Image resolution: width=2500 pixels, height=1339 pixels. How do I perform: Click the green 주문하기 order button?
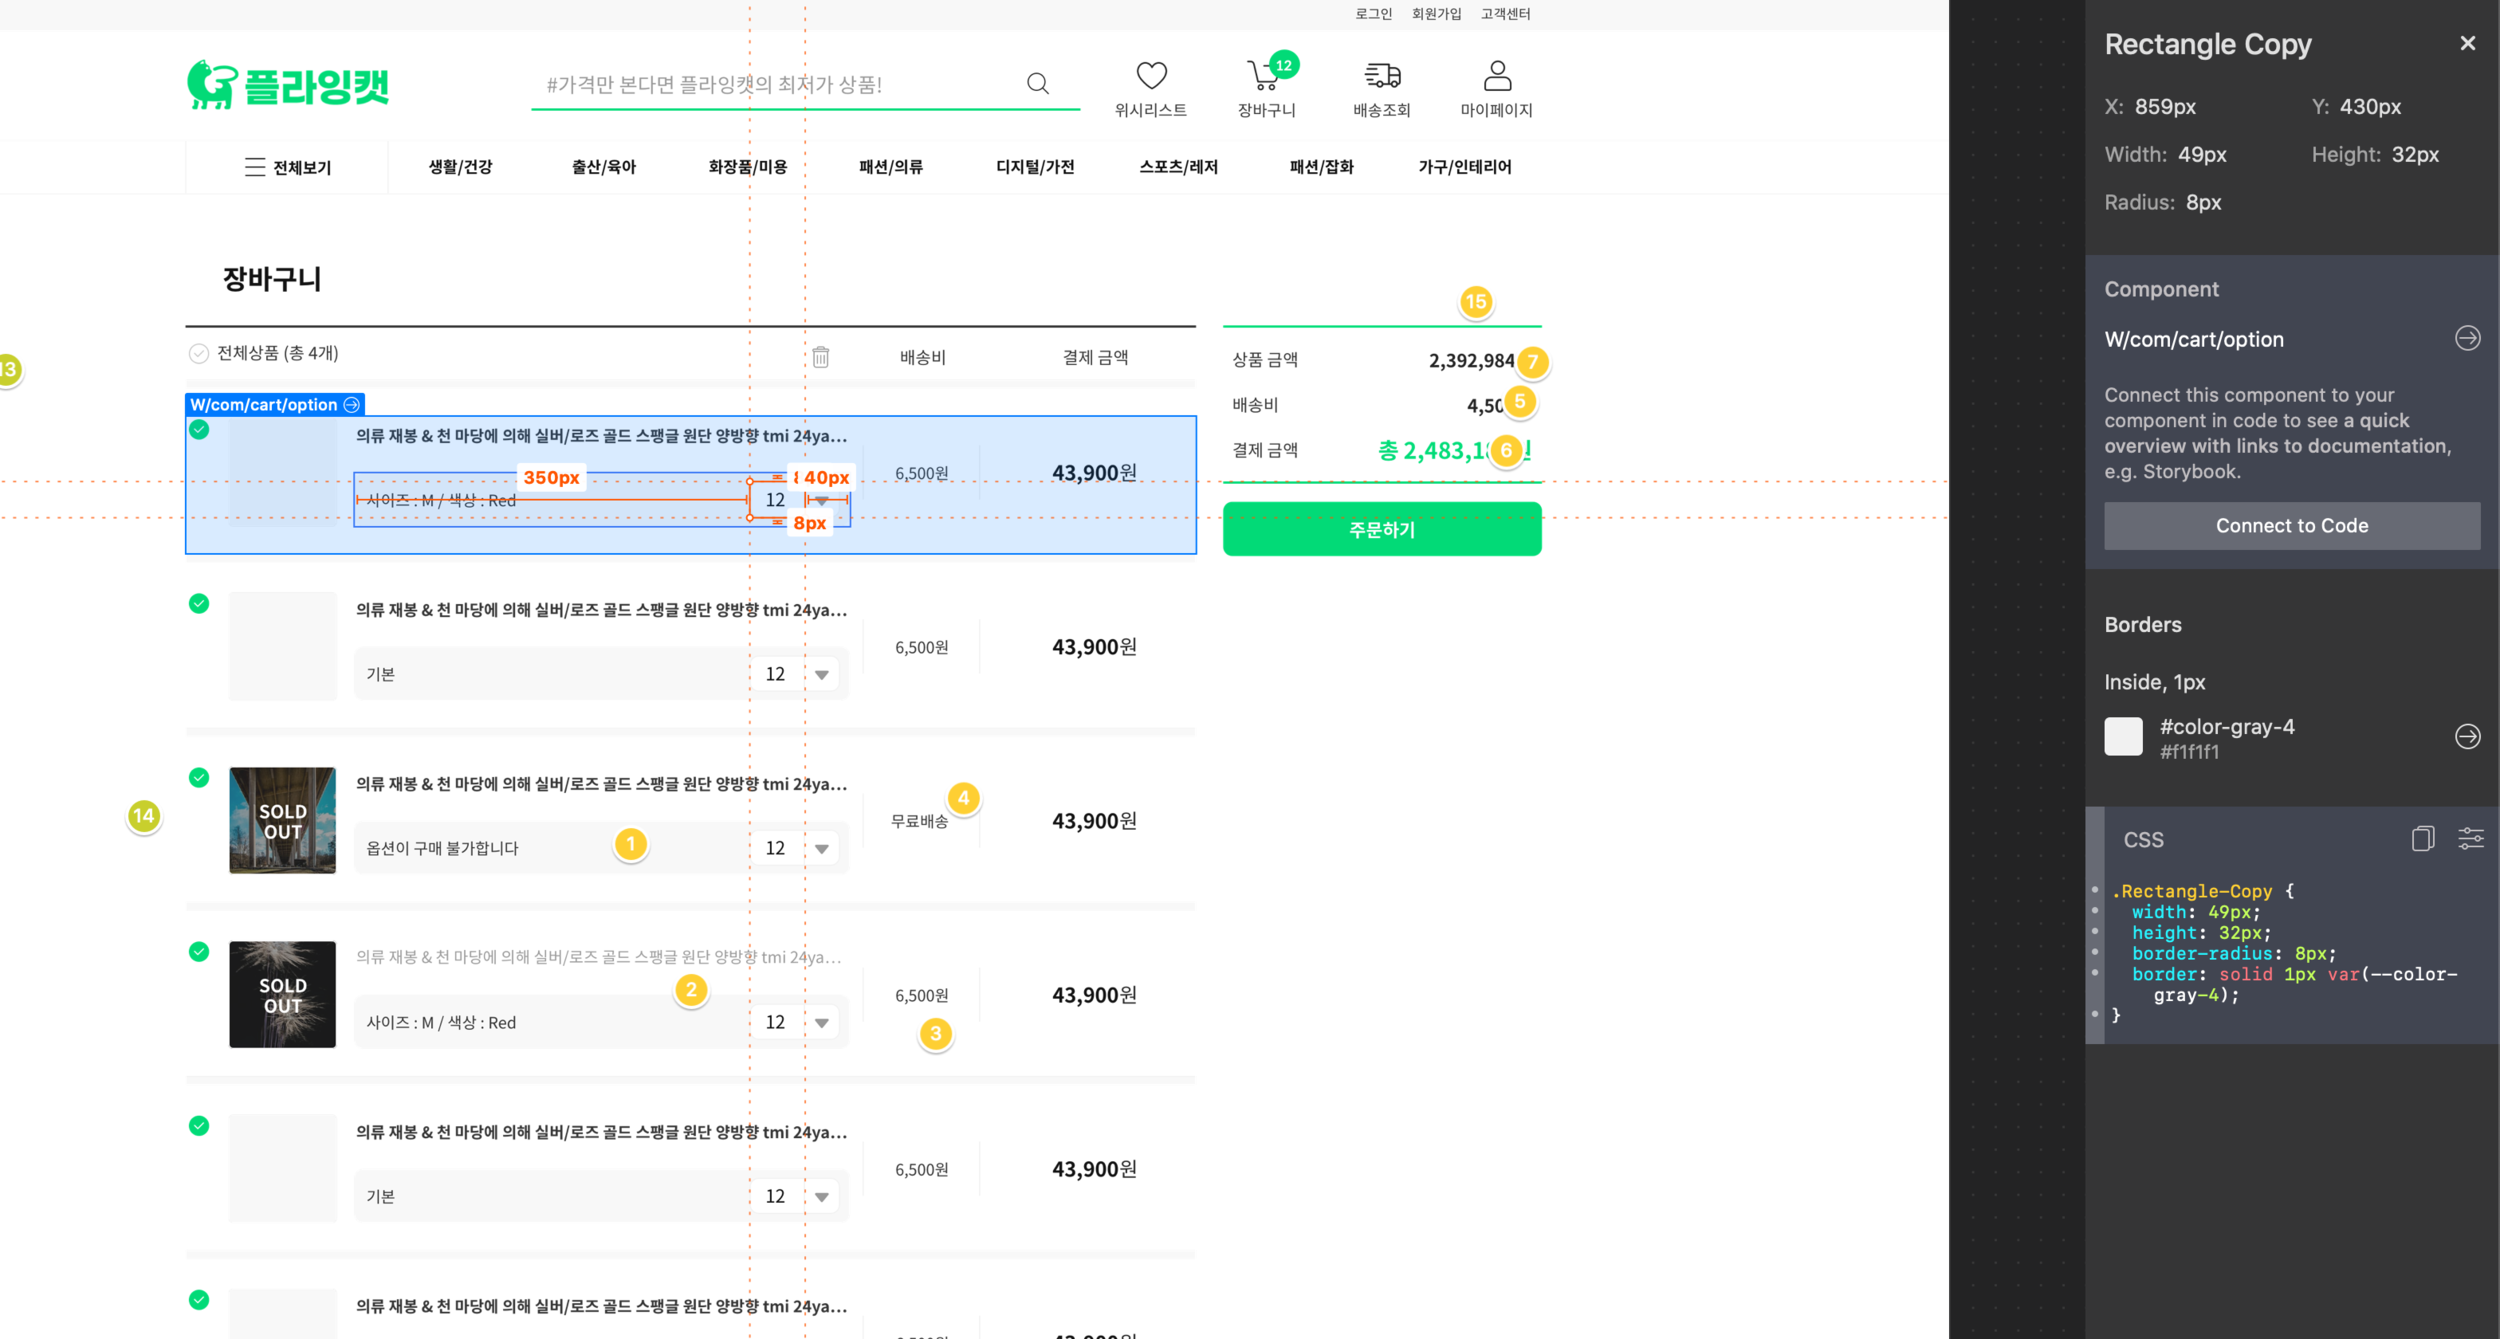click(x=1381, y=530)
